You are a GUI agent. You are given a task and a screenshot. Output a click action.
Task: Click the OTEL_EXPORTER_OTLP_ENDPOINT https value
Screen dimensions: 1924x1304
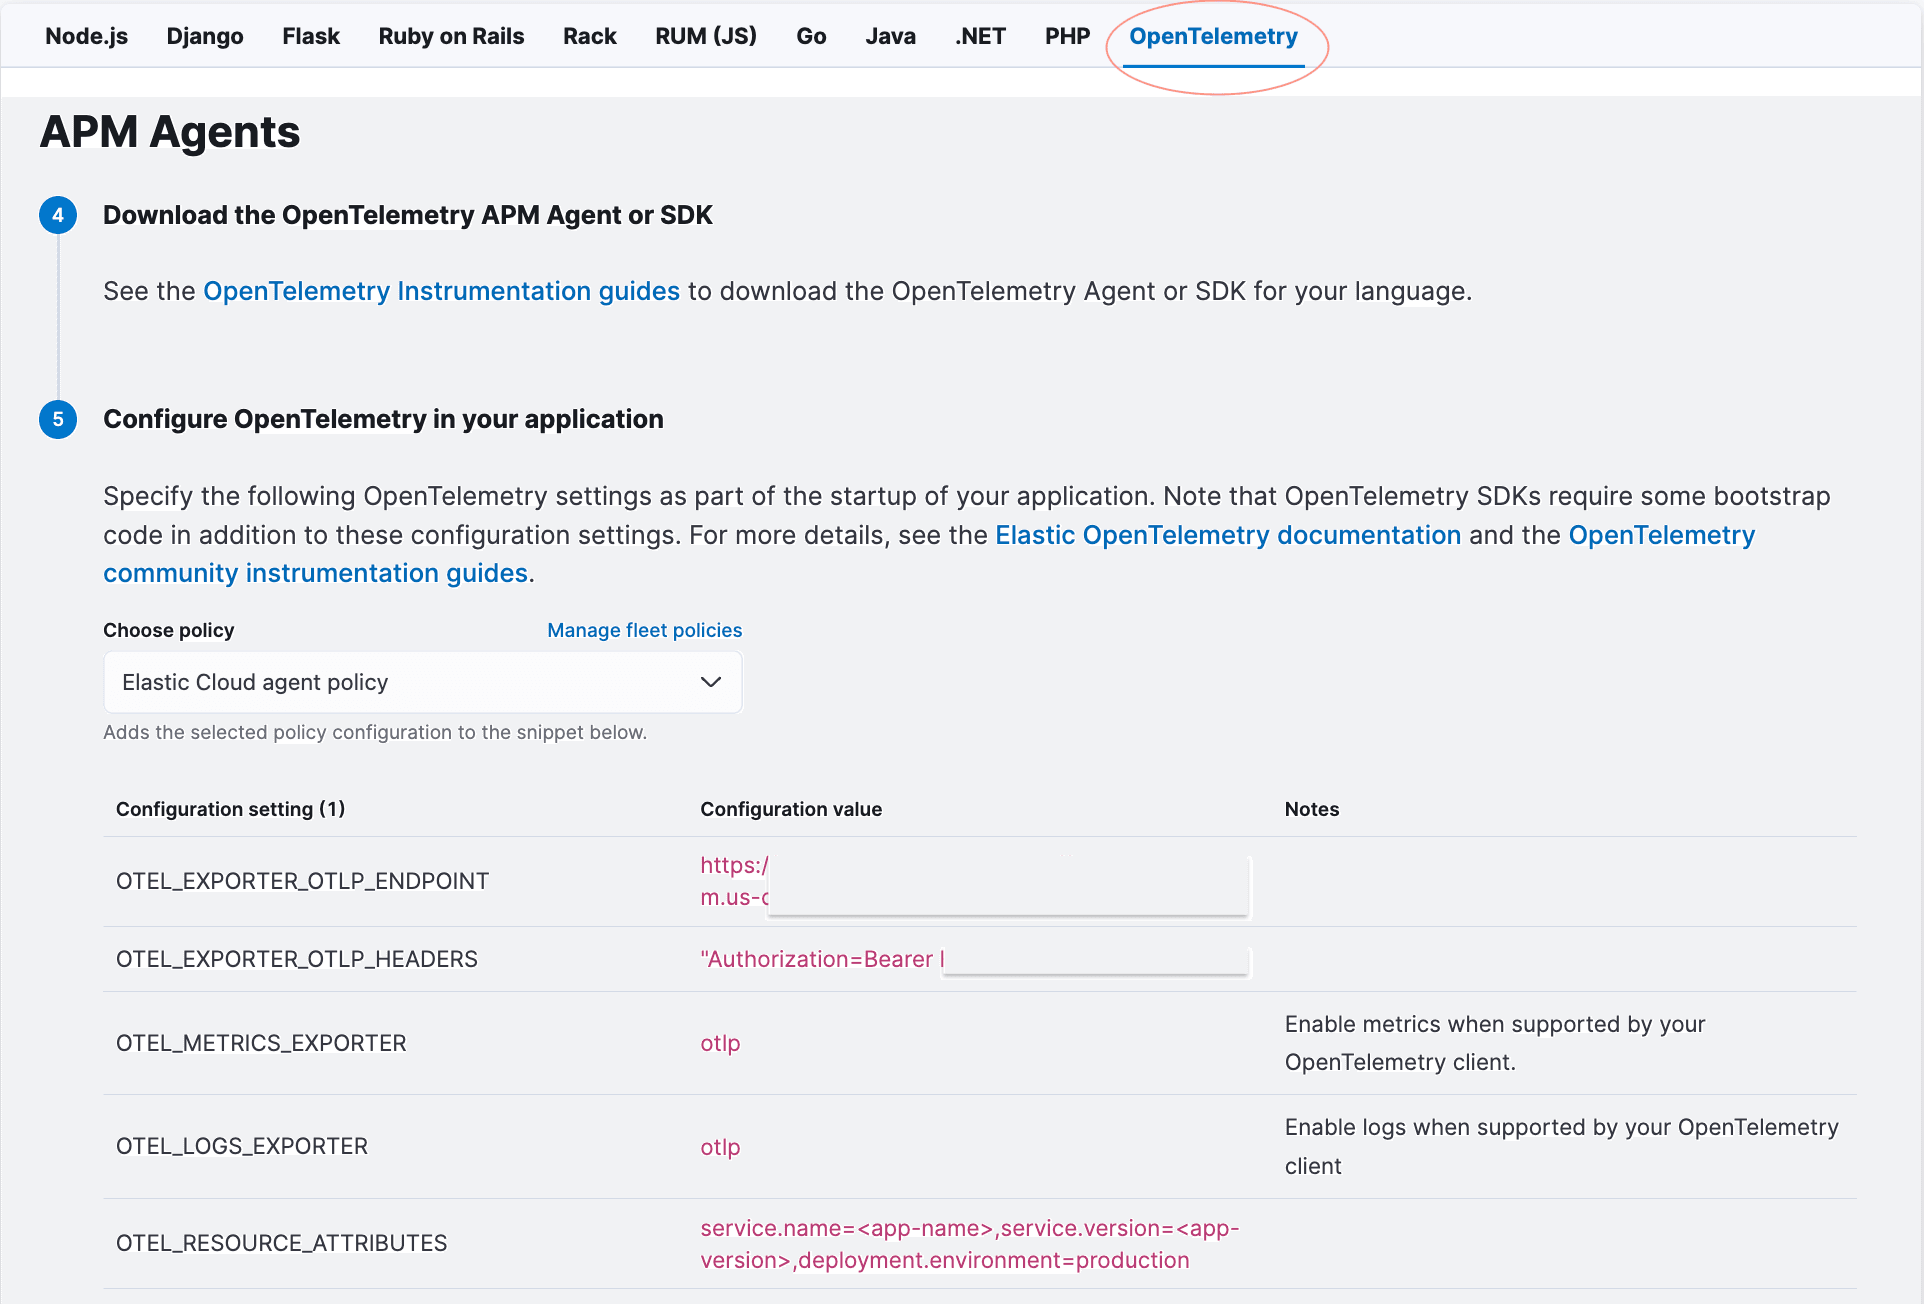point(734,866)
